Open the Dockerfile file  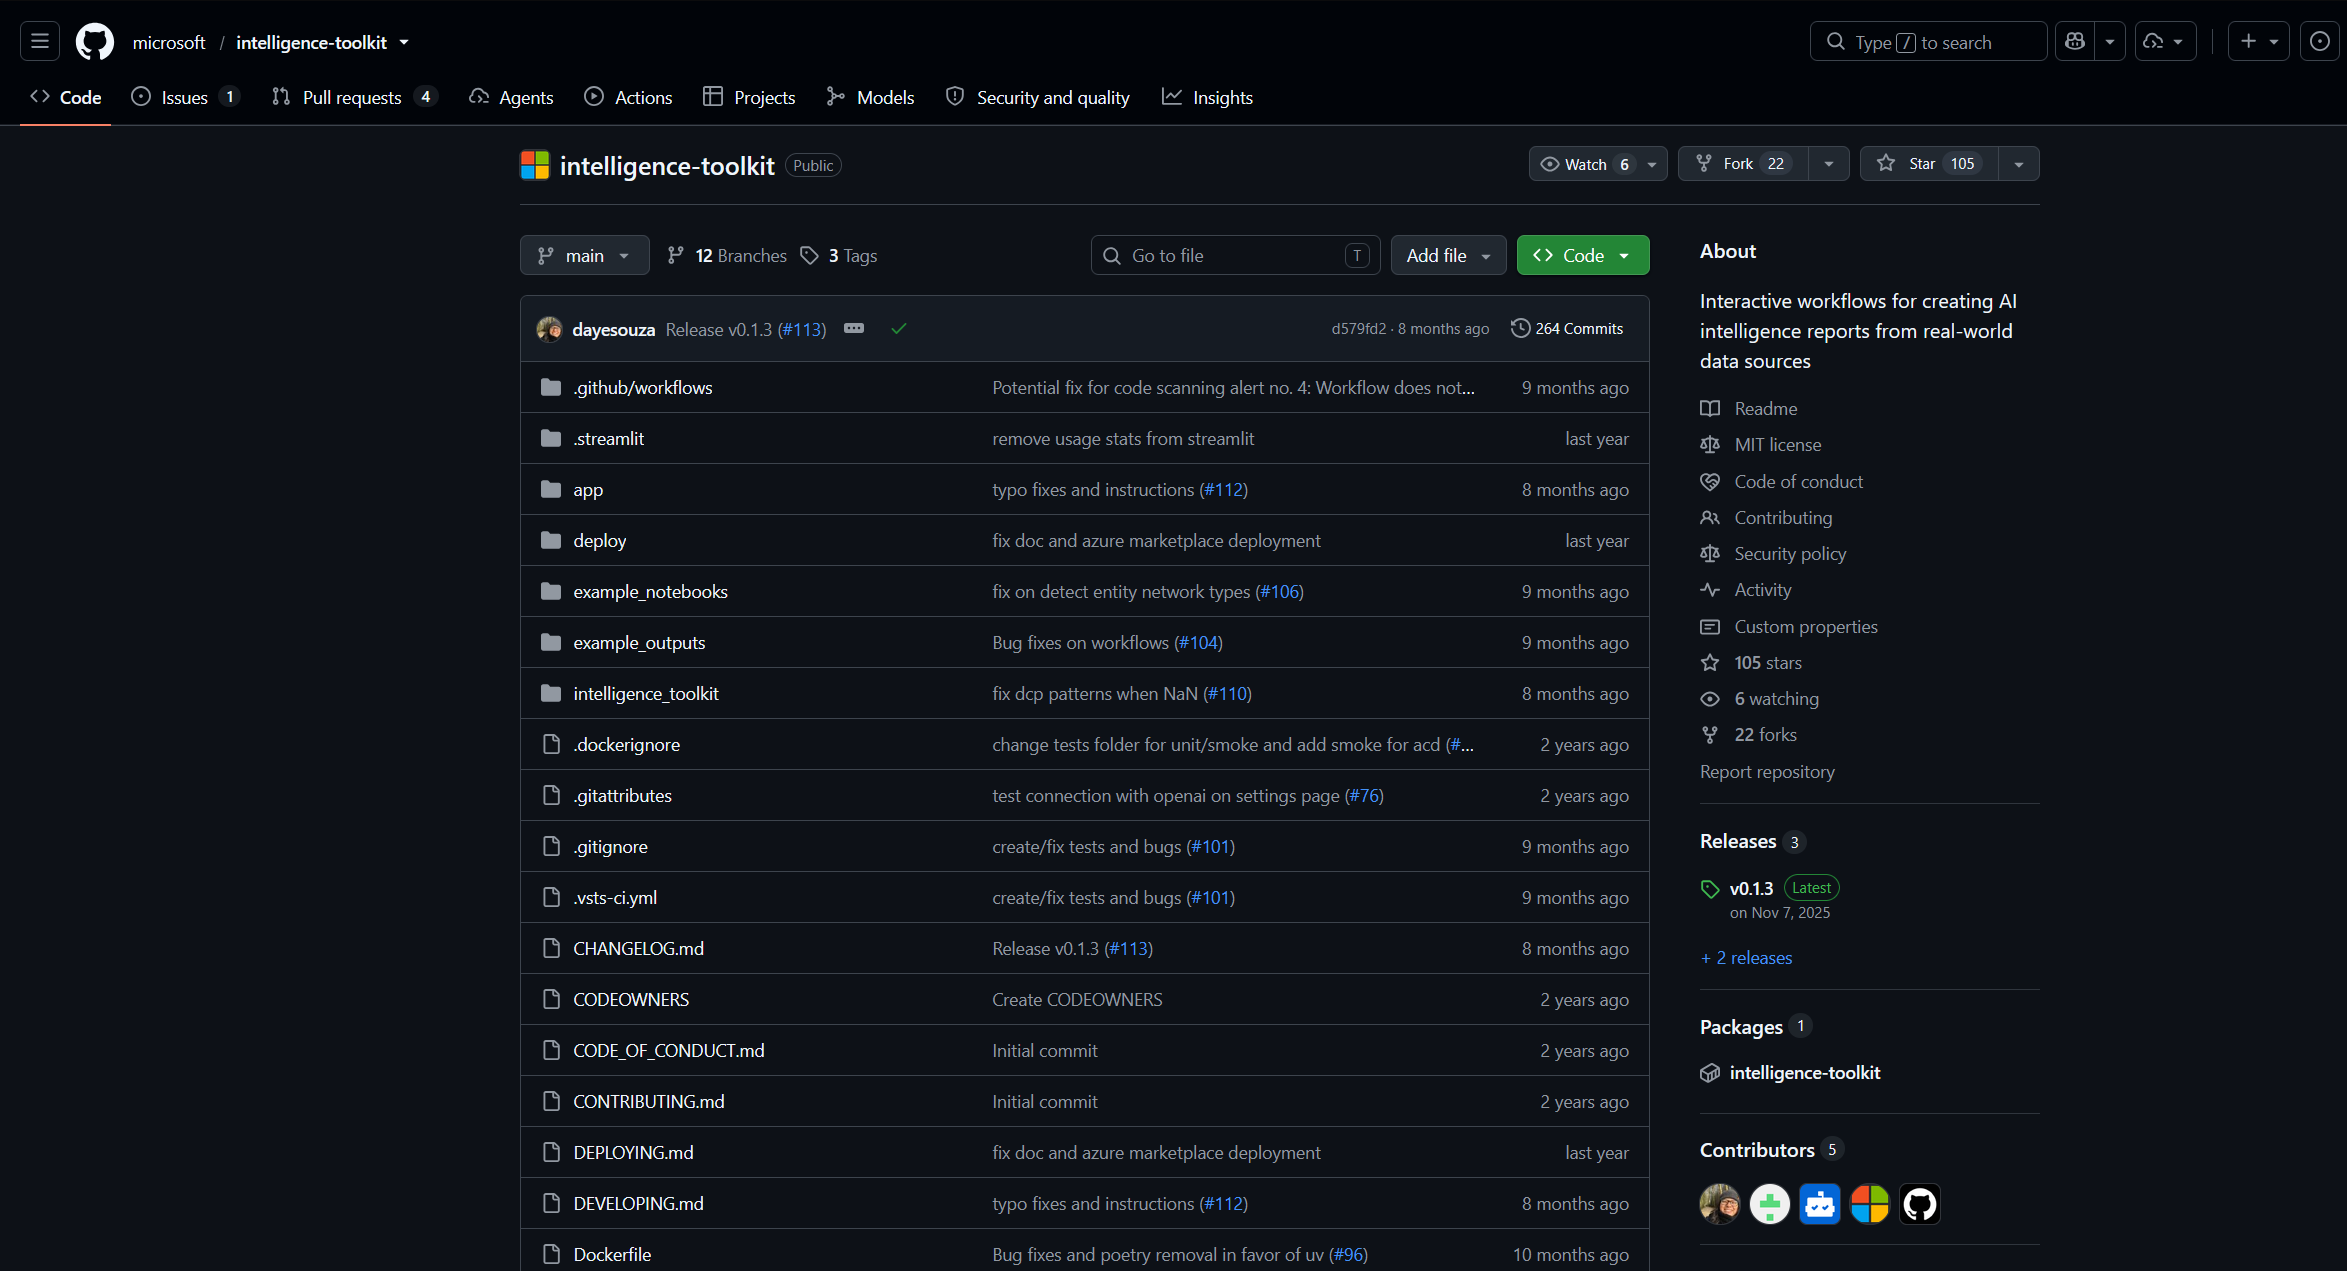[x=612, y=1255]
